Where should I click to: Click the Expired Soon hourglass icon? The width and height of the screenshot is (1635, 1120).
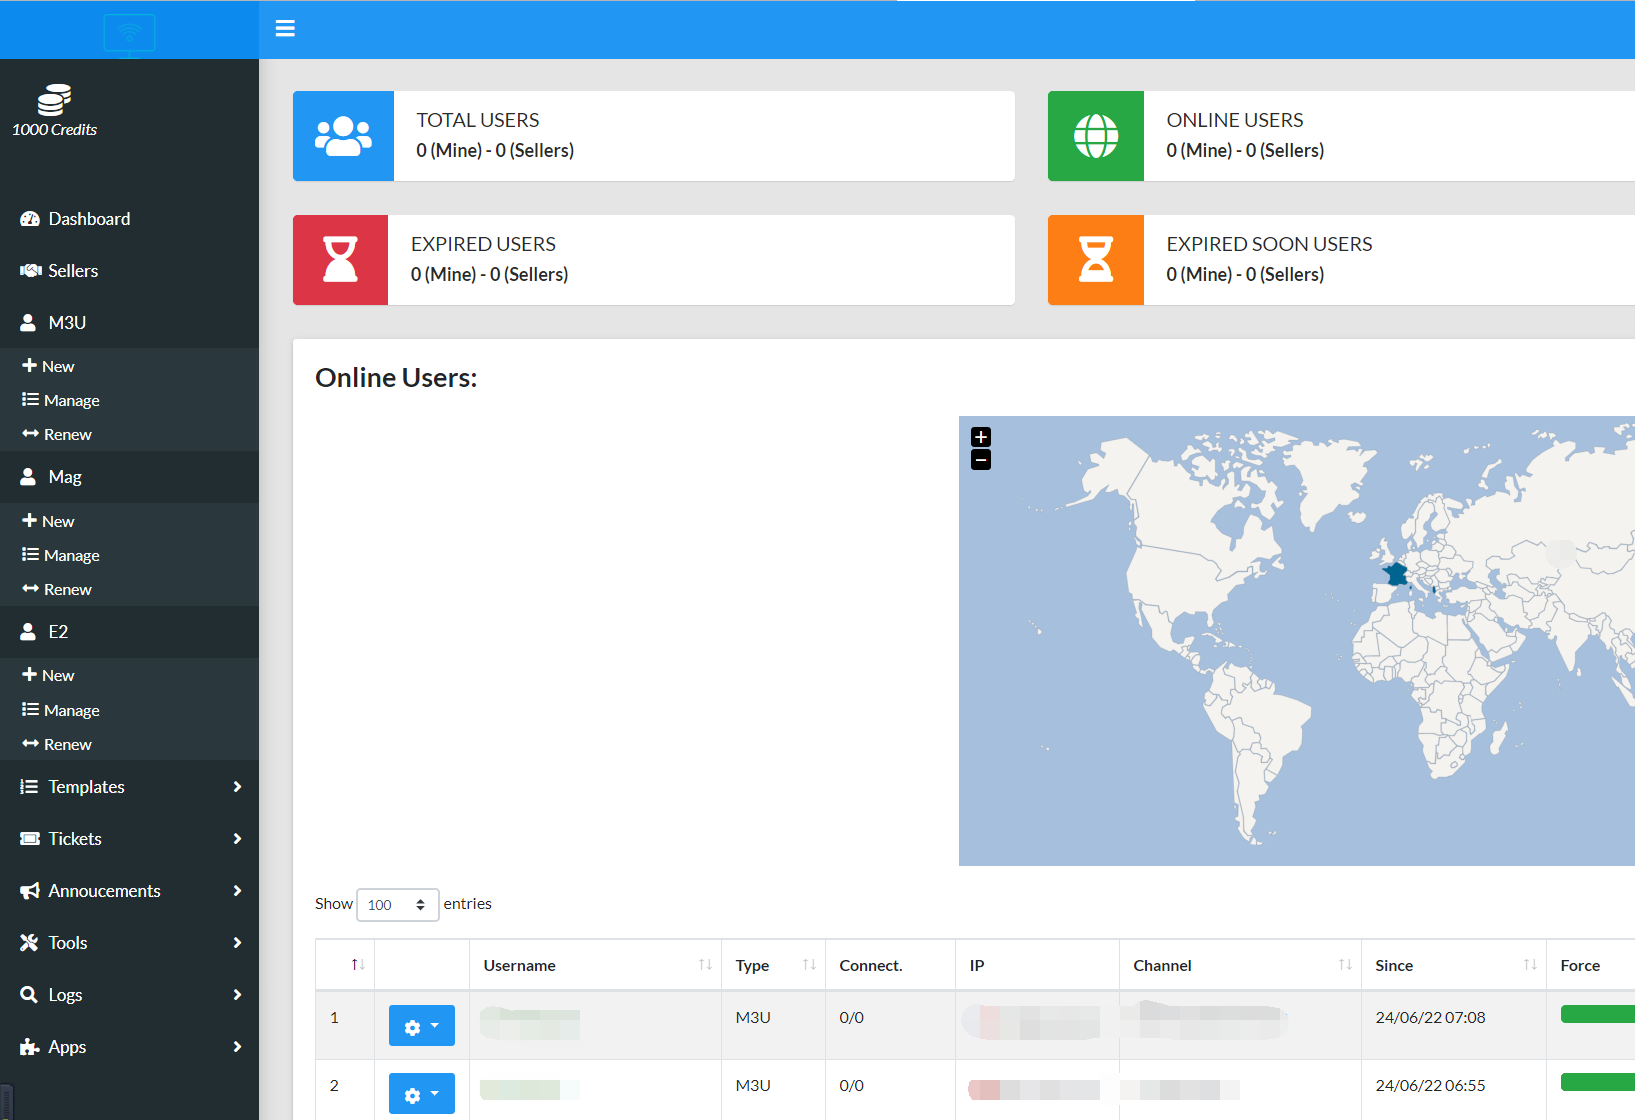click(1096, 260)
